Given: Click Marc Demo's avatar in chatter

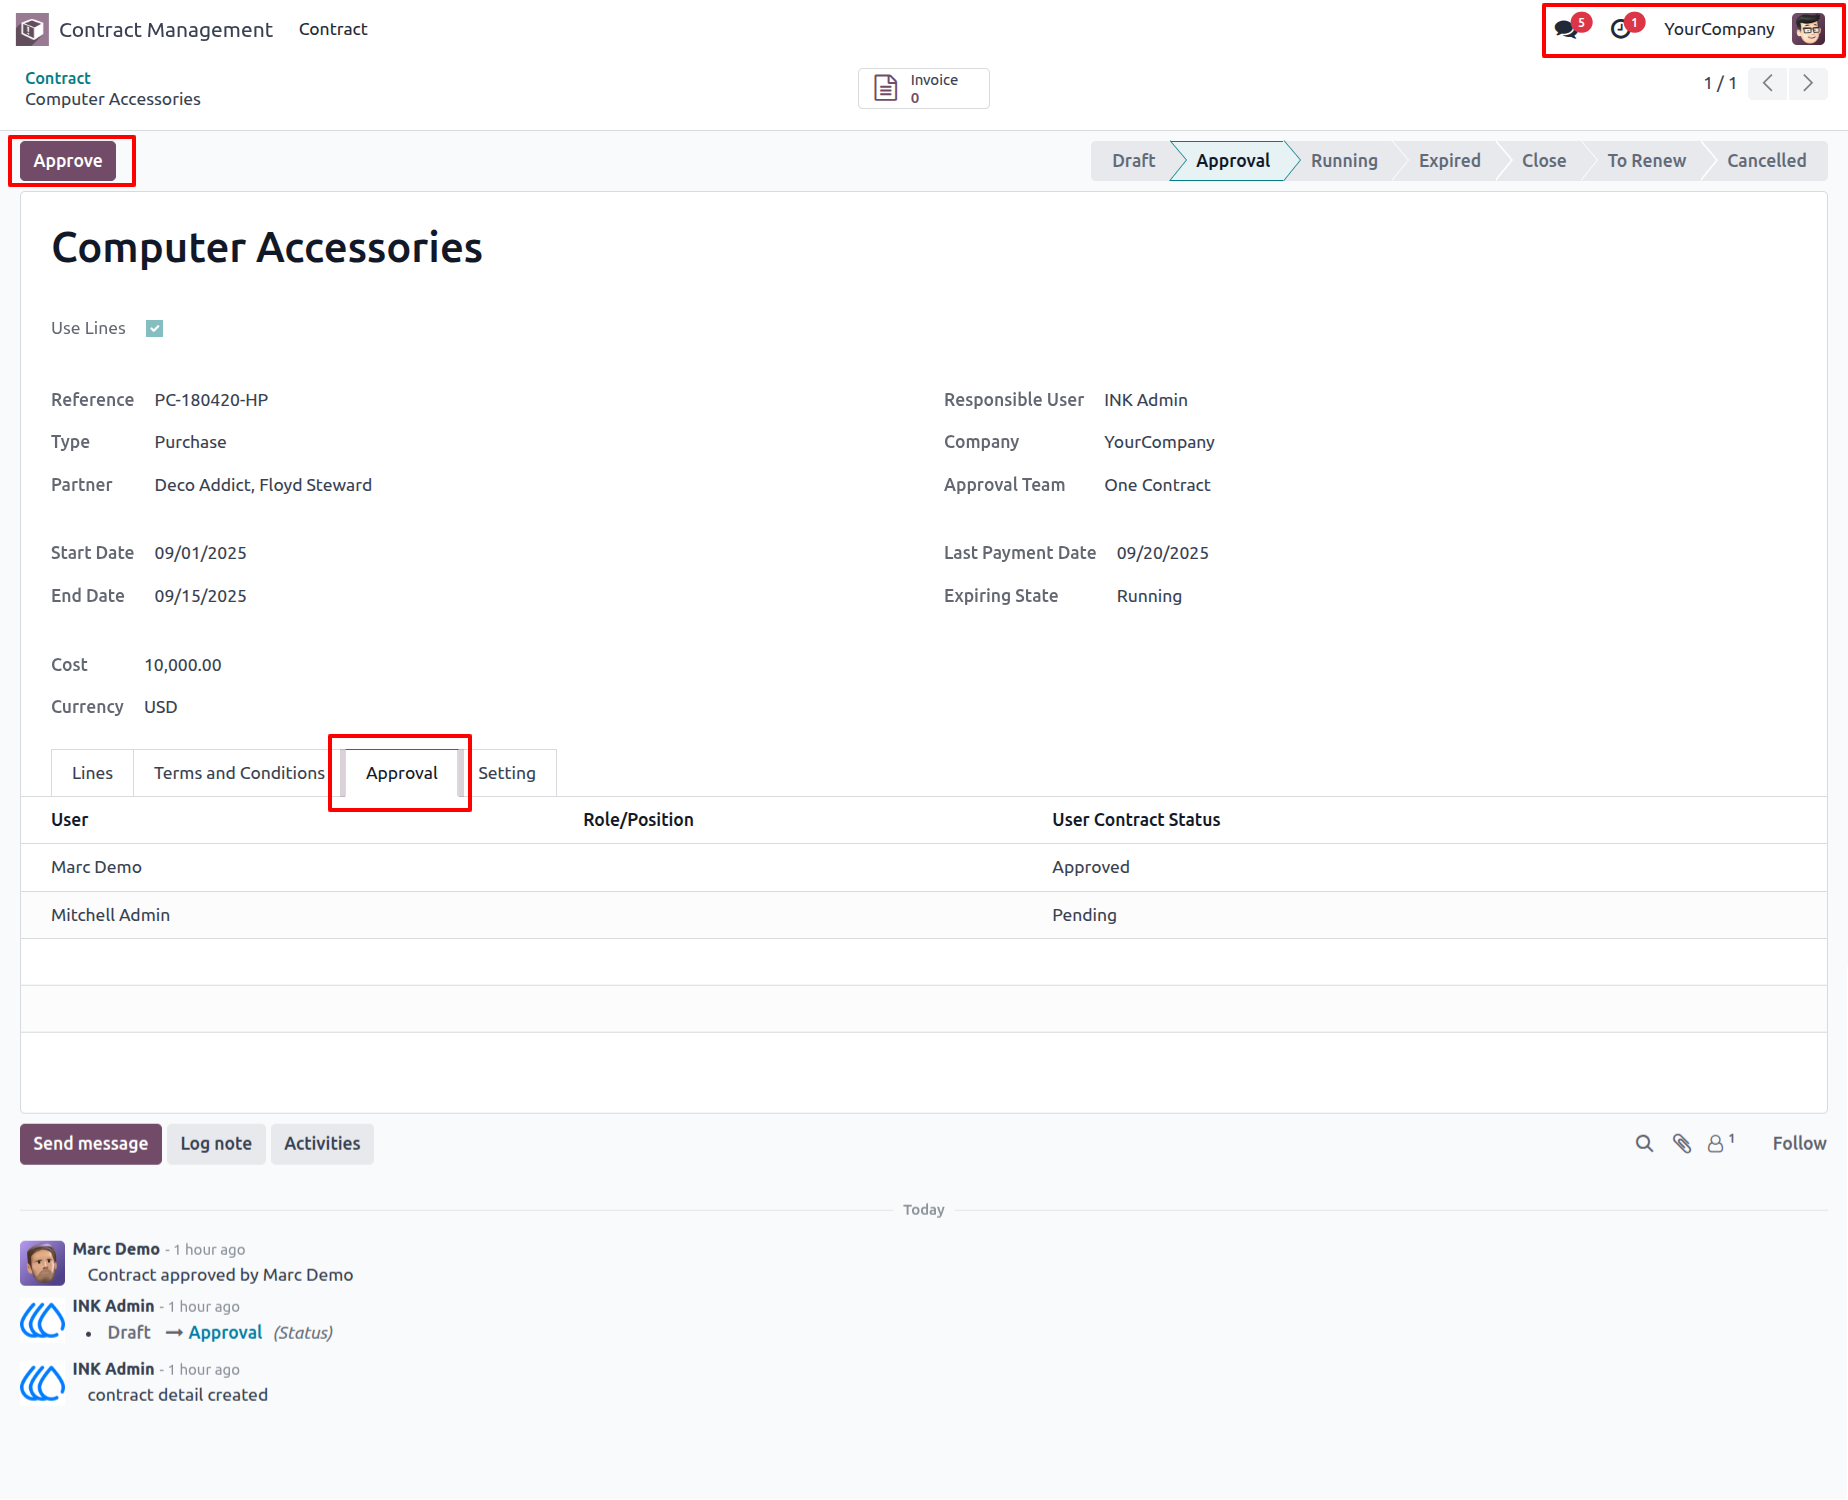Looking at the screenshot, I should [43, 1263].
